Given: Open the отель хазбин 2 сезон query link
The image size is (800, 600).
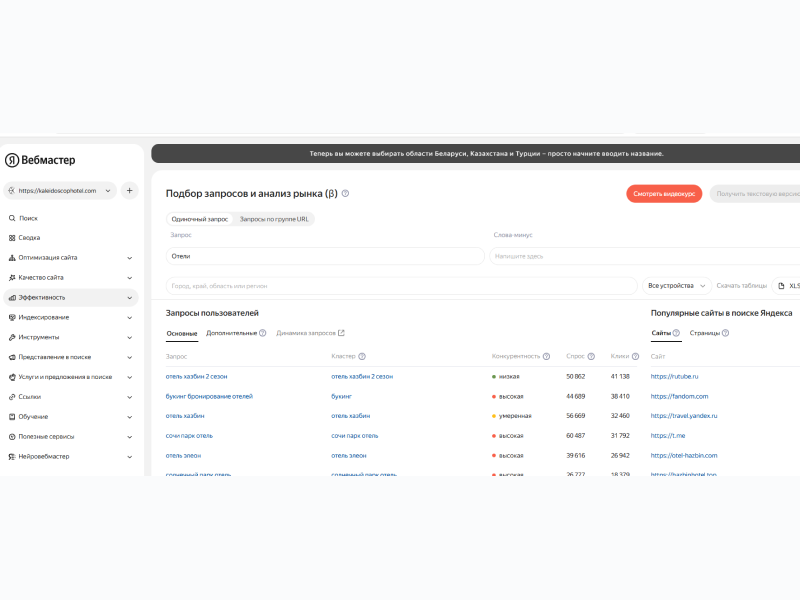Looking at the screenshot, I should pos(196,376).
